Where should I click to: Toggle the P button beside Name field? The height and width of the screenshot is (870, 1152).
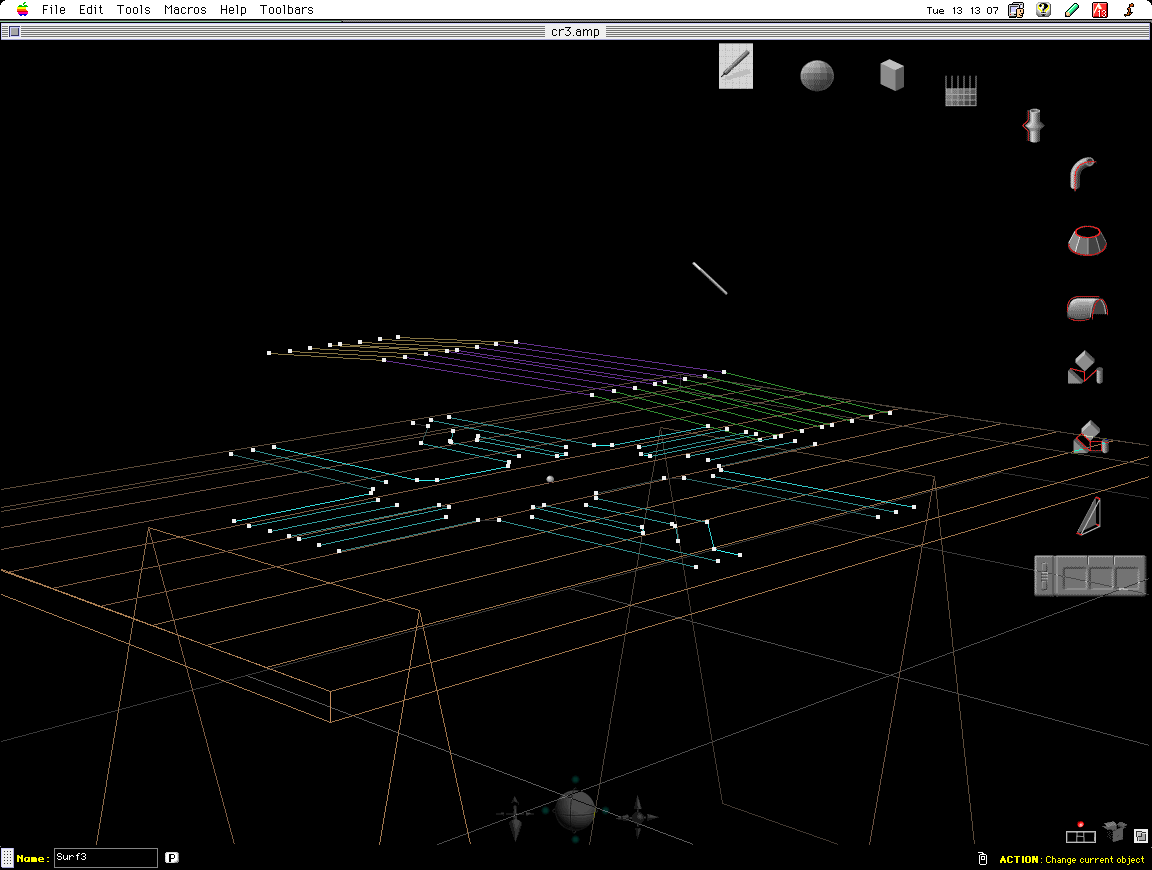coord(172,857)
